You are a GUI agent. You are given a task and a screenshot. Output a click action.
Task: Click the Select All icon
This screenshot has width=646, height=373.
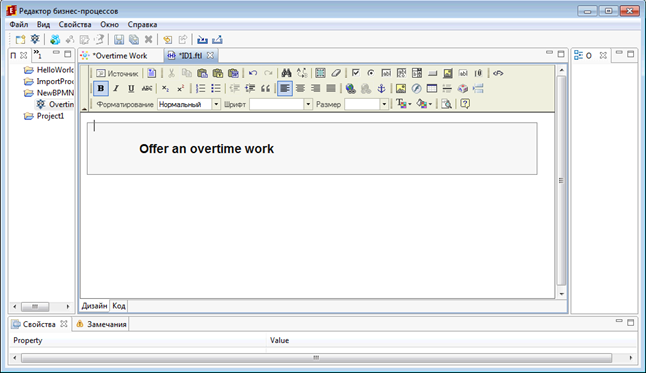pyautogui.click(x=320, y=73)
